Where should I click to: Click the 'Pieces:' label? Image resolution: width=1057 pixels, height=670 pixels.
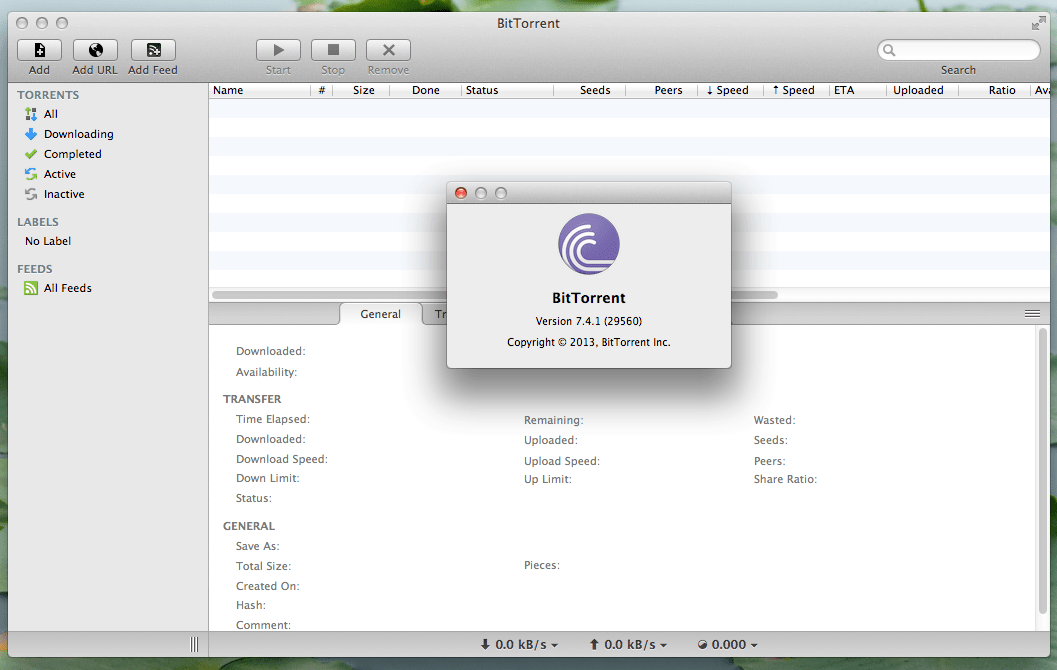tap(542, 565)
